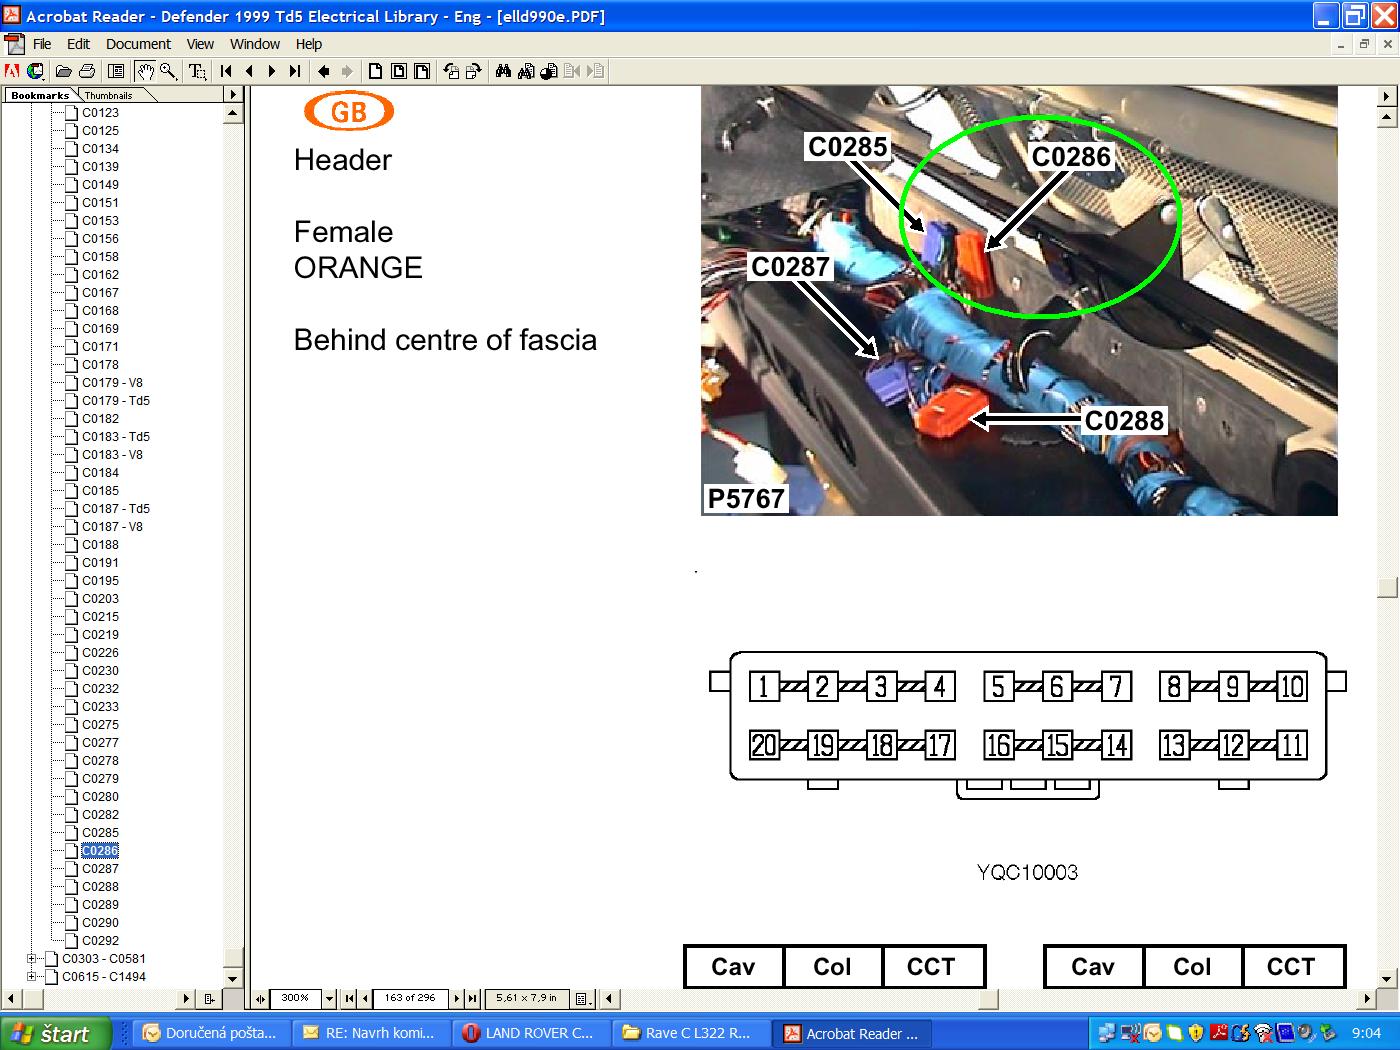Rotate page view clockwise
The image size is (1400, 1050).
[x=473, y=71]
